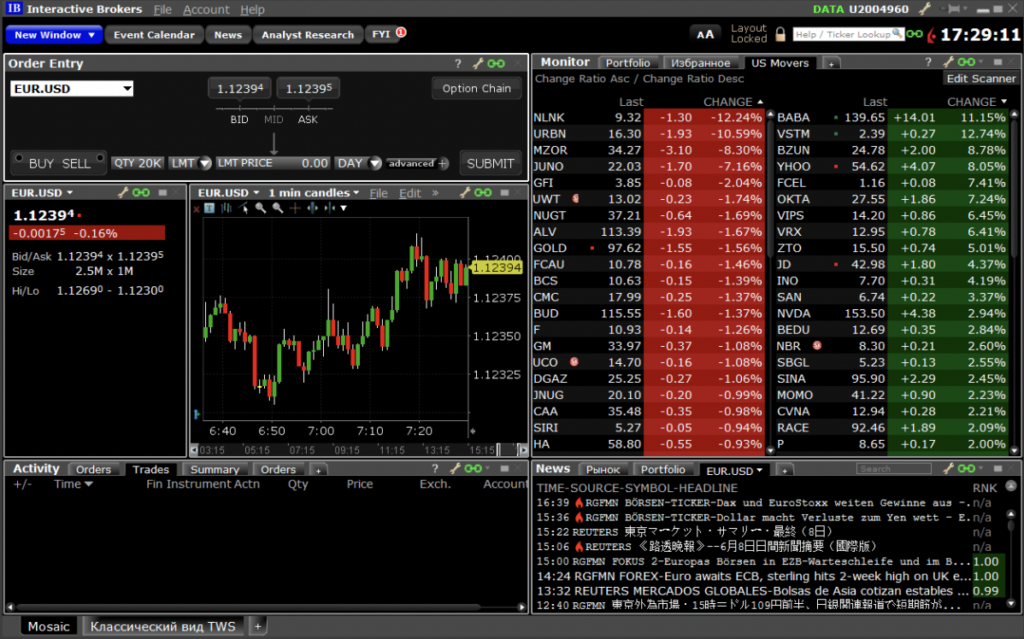Click the red X icon in chart toolbar
The width and height of the screenshot is (1024, 639).
pyautogui.click(x=197, y=208)
